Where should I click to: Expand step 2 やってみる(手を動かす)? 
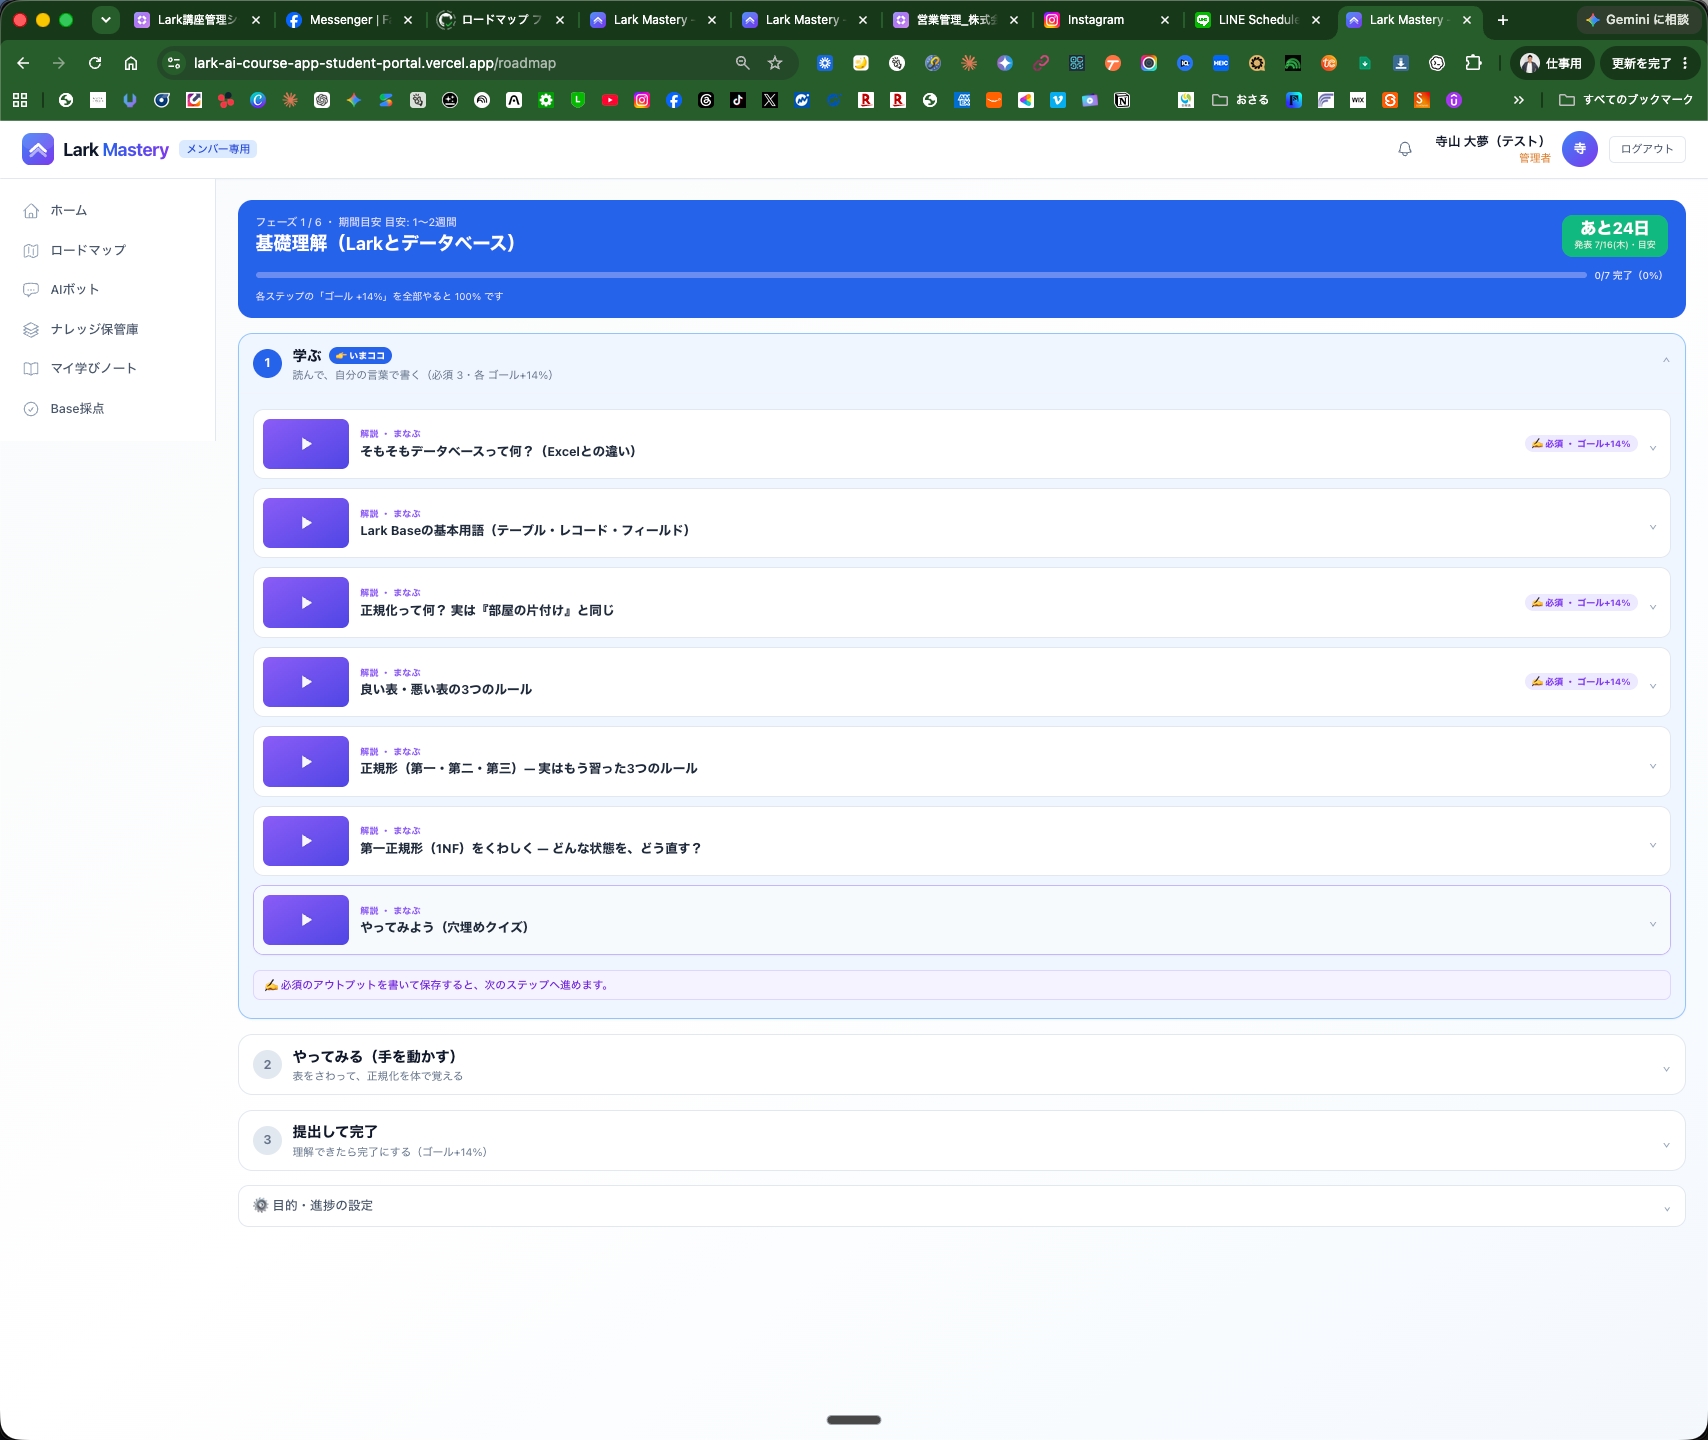coord(961,1065)
